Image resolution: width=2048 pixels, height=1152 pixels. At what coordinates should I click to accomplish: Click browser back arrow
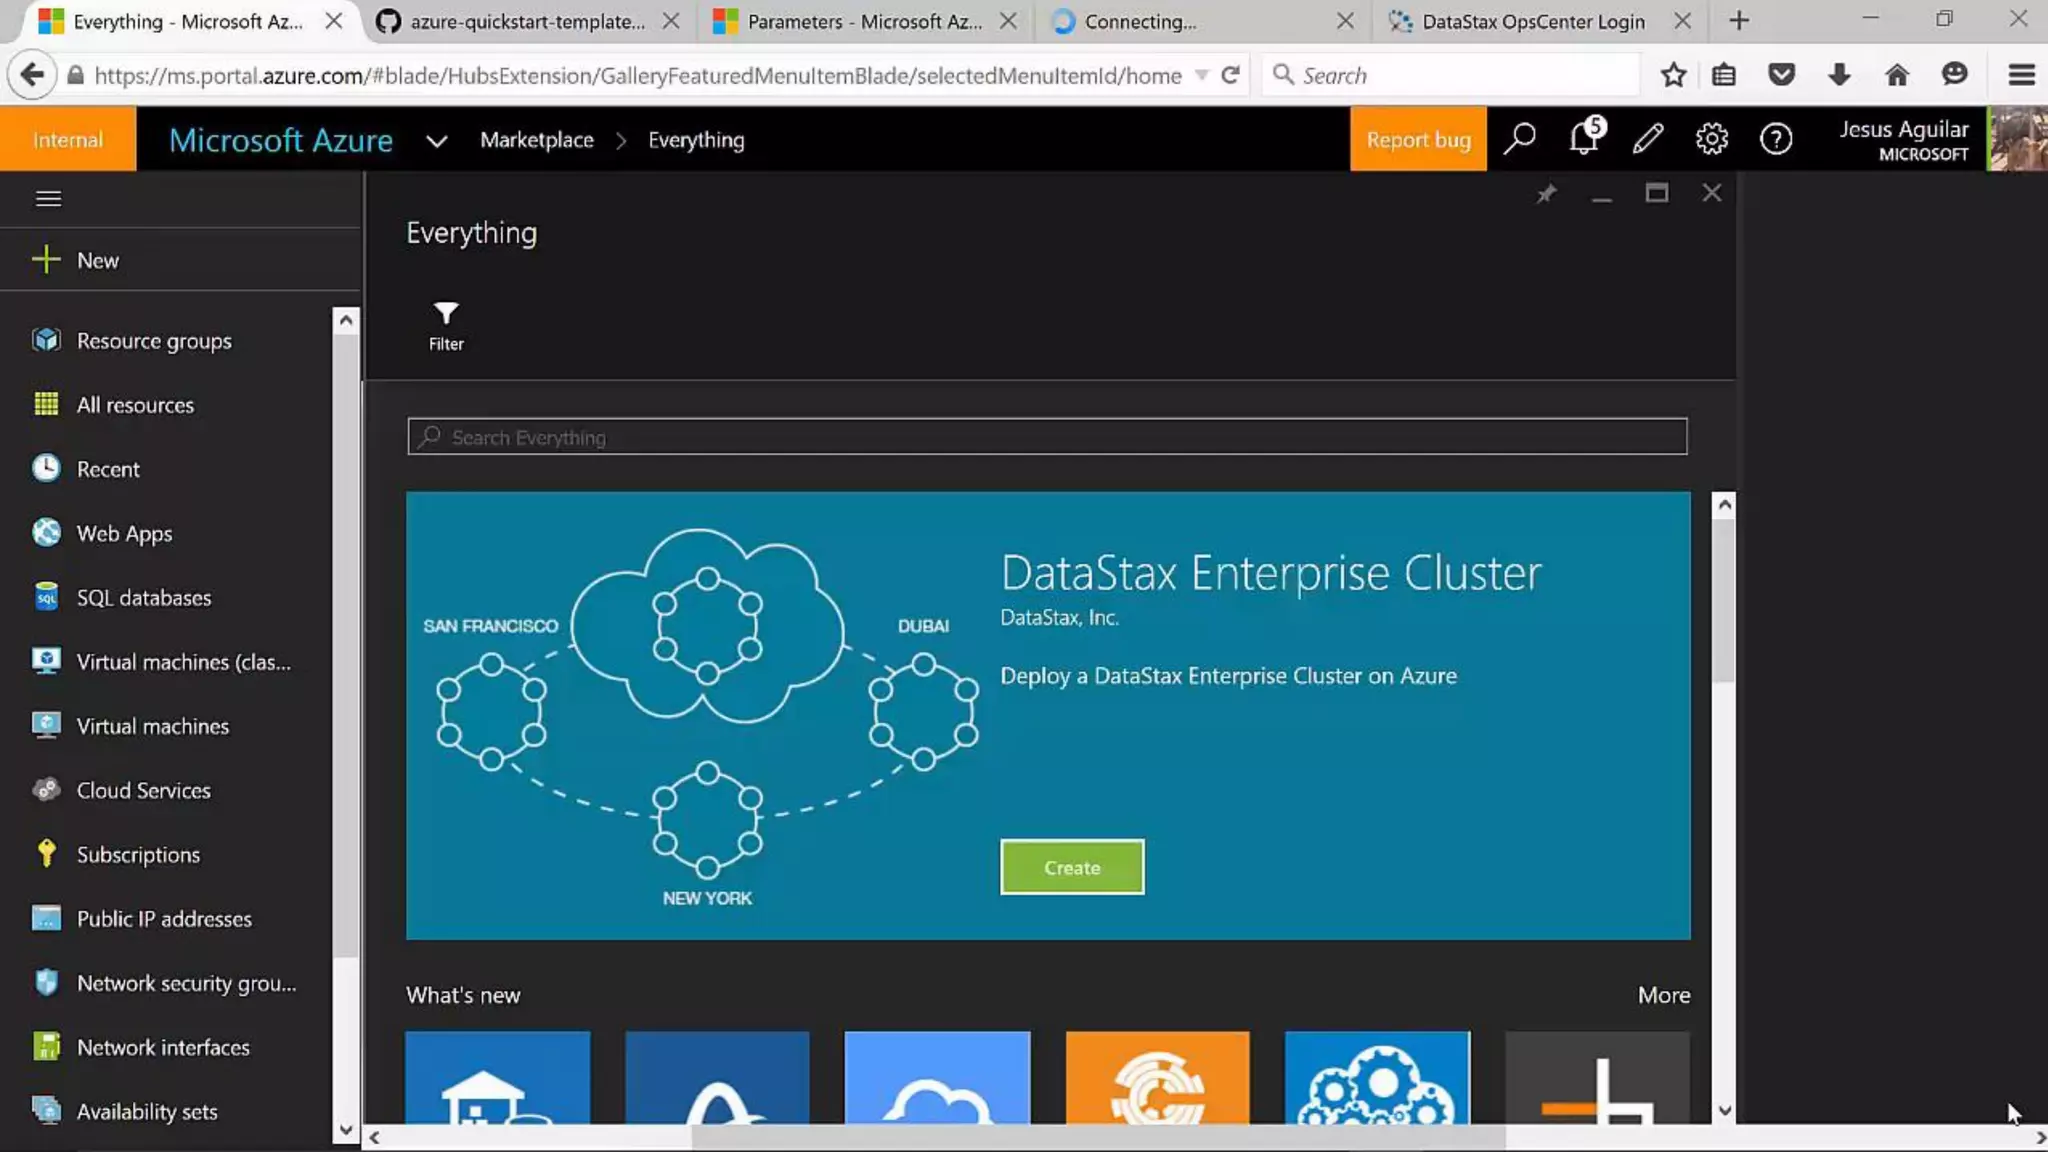point(32,75)
